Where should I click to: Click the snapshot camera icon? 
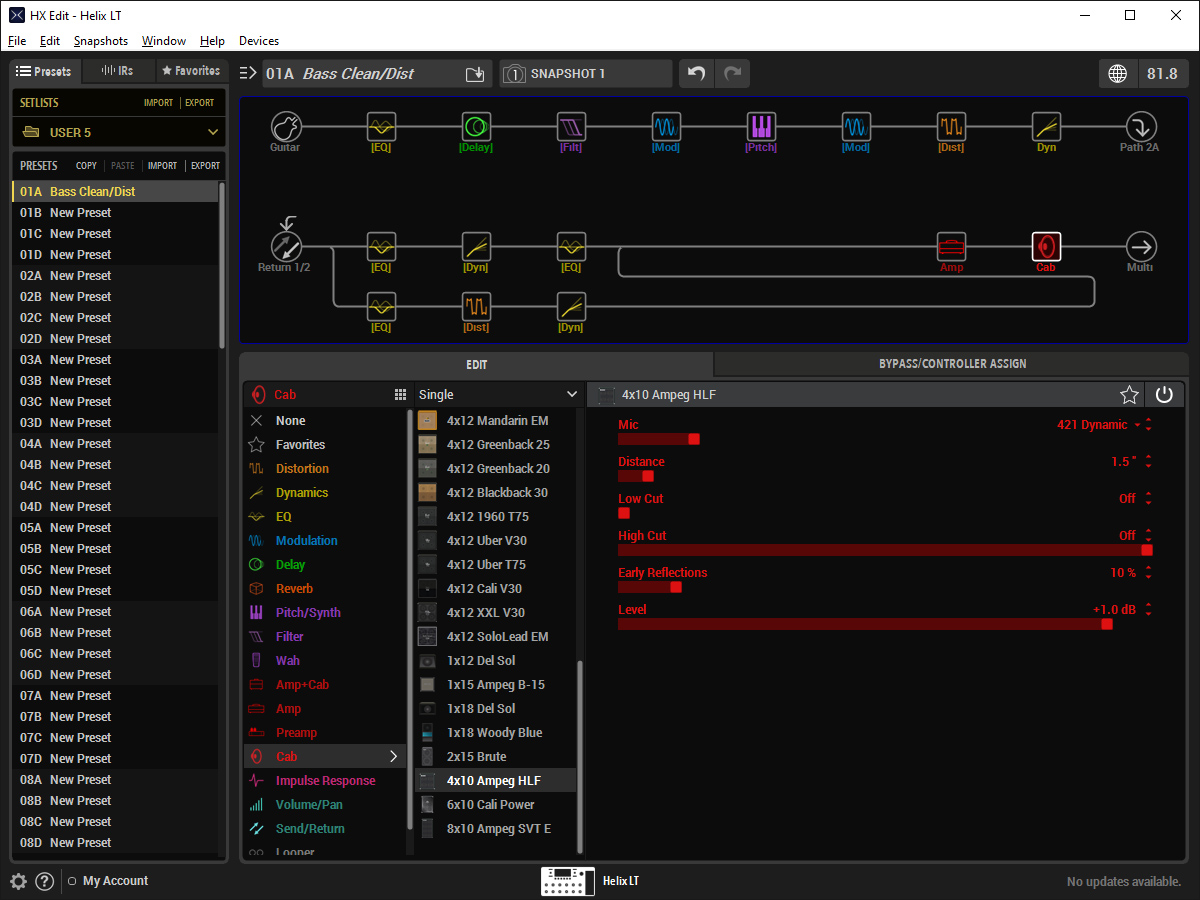(x=514, y=74)
